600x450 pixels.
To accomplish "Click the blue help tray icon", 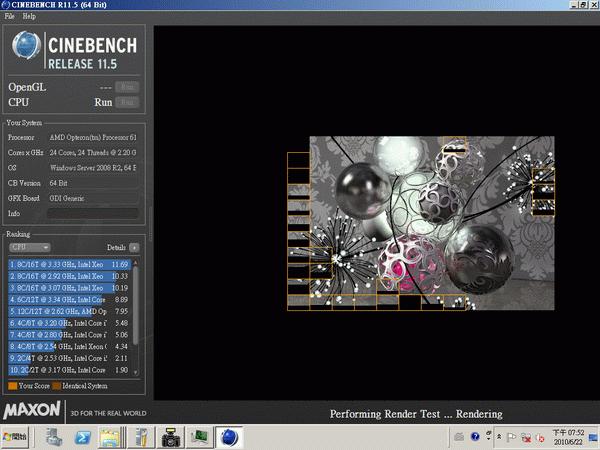I will [x=475, y=437].
